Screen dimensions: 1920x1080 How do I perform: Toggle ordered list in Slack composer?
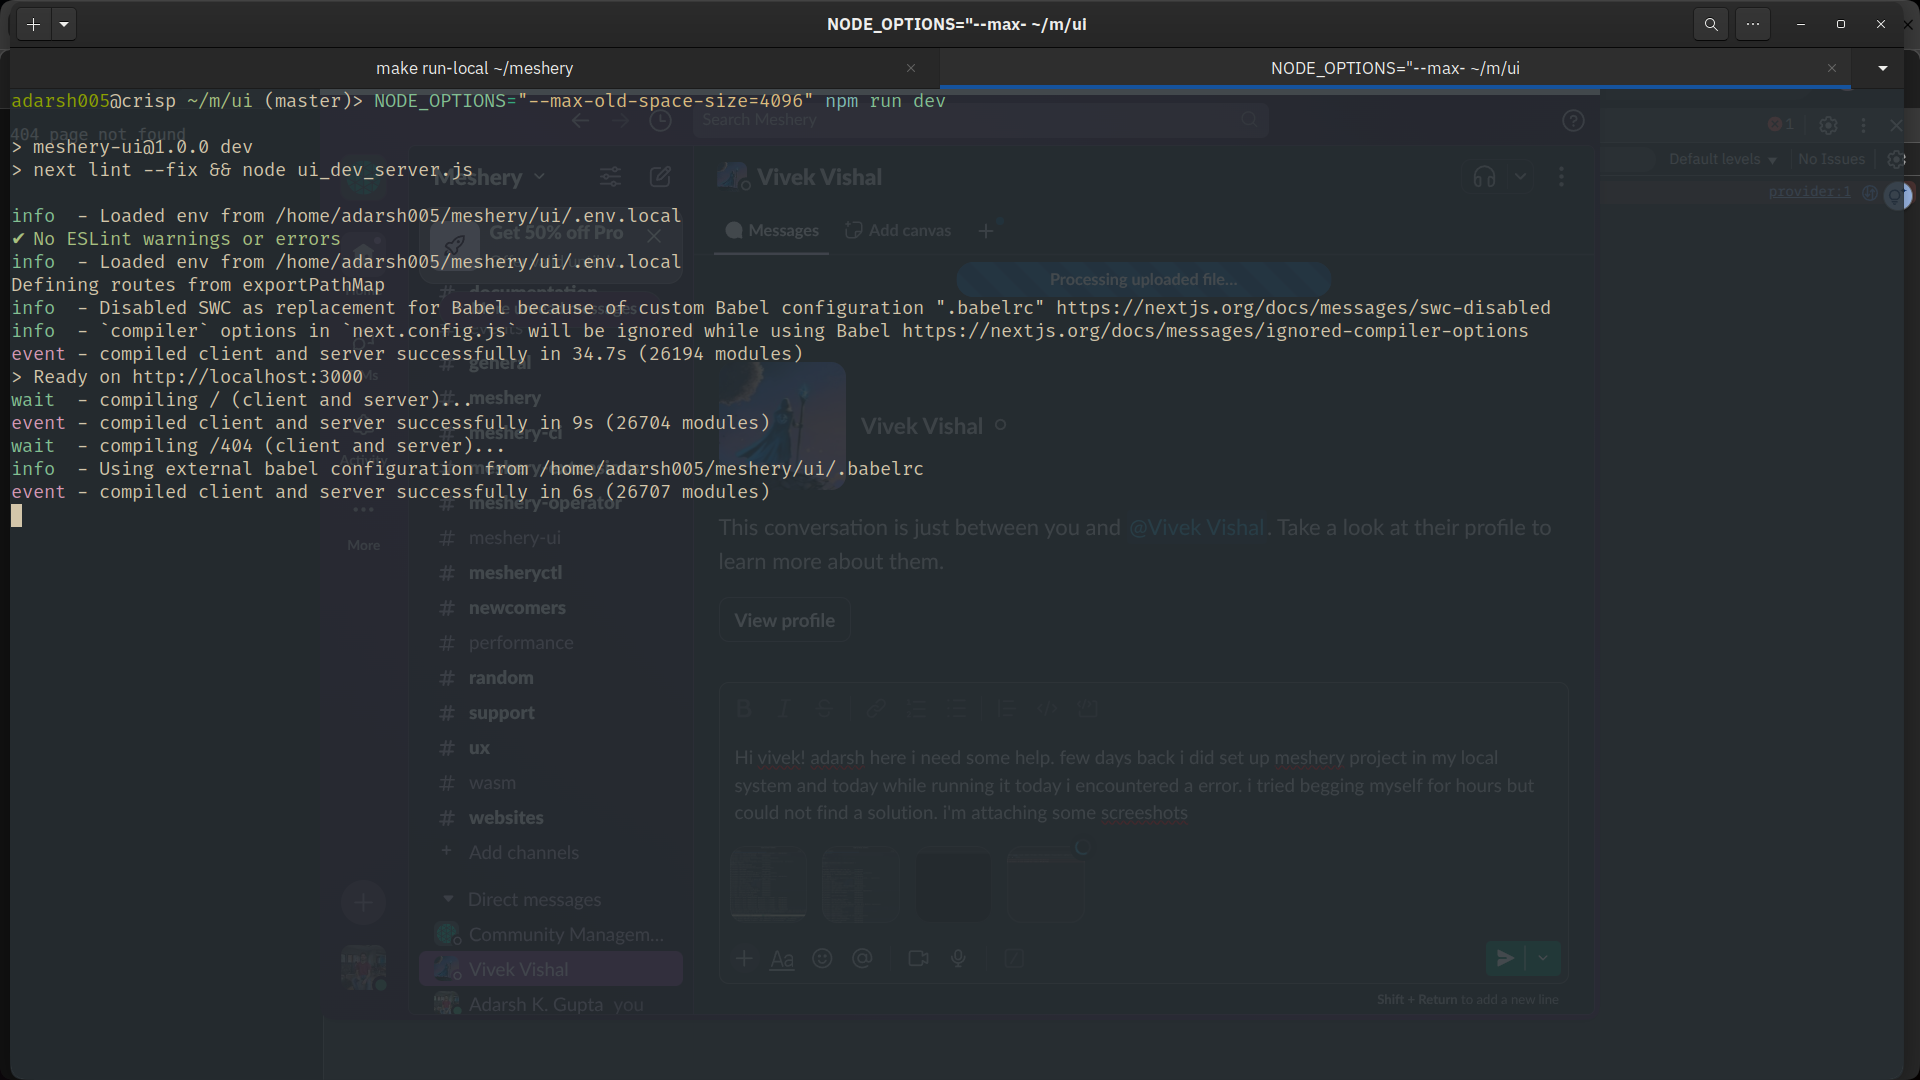[916, 709]
